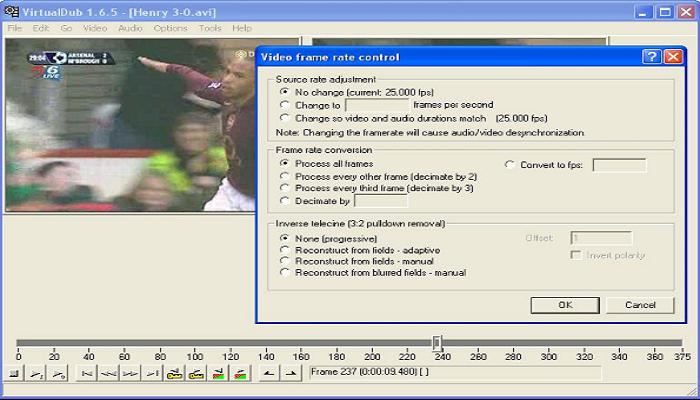Click the Cancel button
The height and width of the screenshot is (400, 700).
point(640,305)
